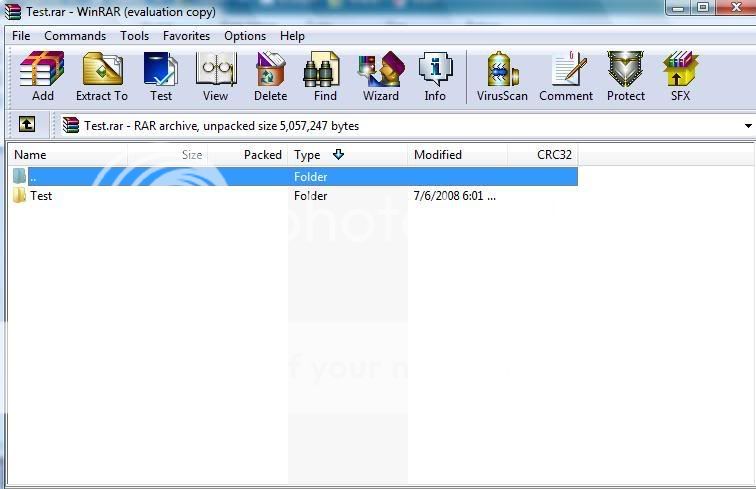756x489 pixels.
Task: Sort by the Modified column header
Action: 457,155
